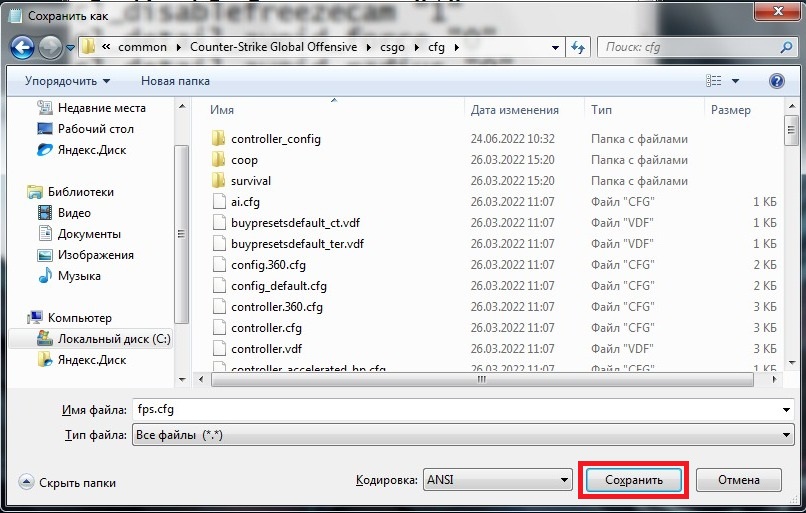The width and height of the screenshot is (806, 513).
Task: Click the coop folder icon
Action: pos(218,159)
